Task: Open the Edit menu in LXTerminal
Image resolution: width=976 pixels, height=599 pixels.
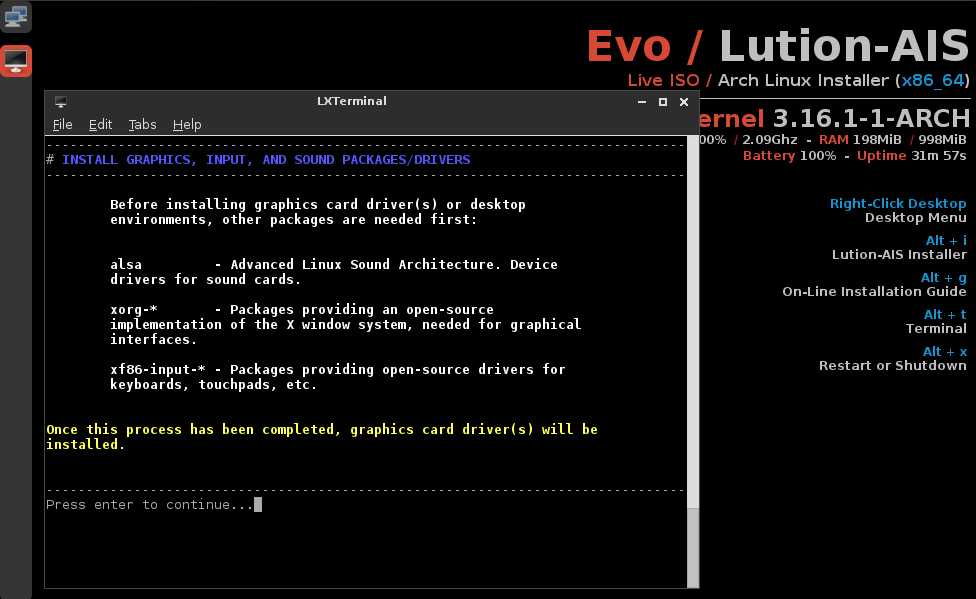Action: point(100,125)
